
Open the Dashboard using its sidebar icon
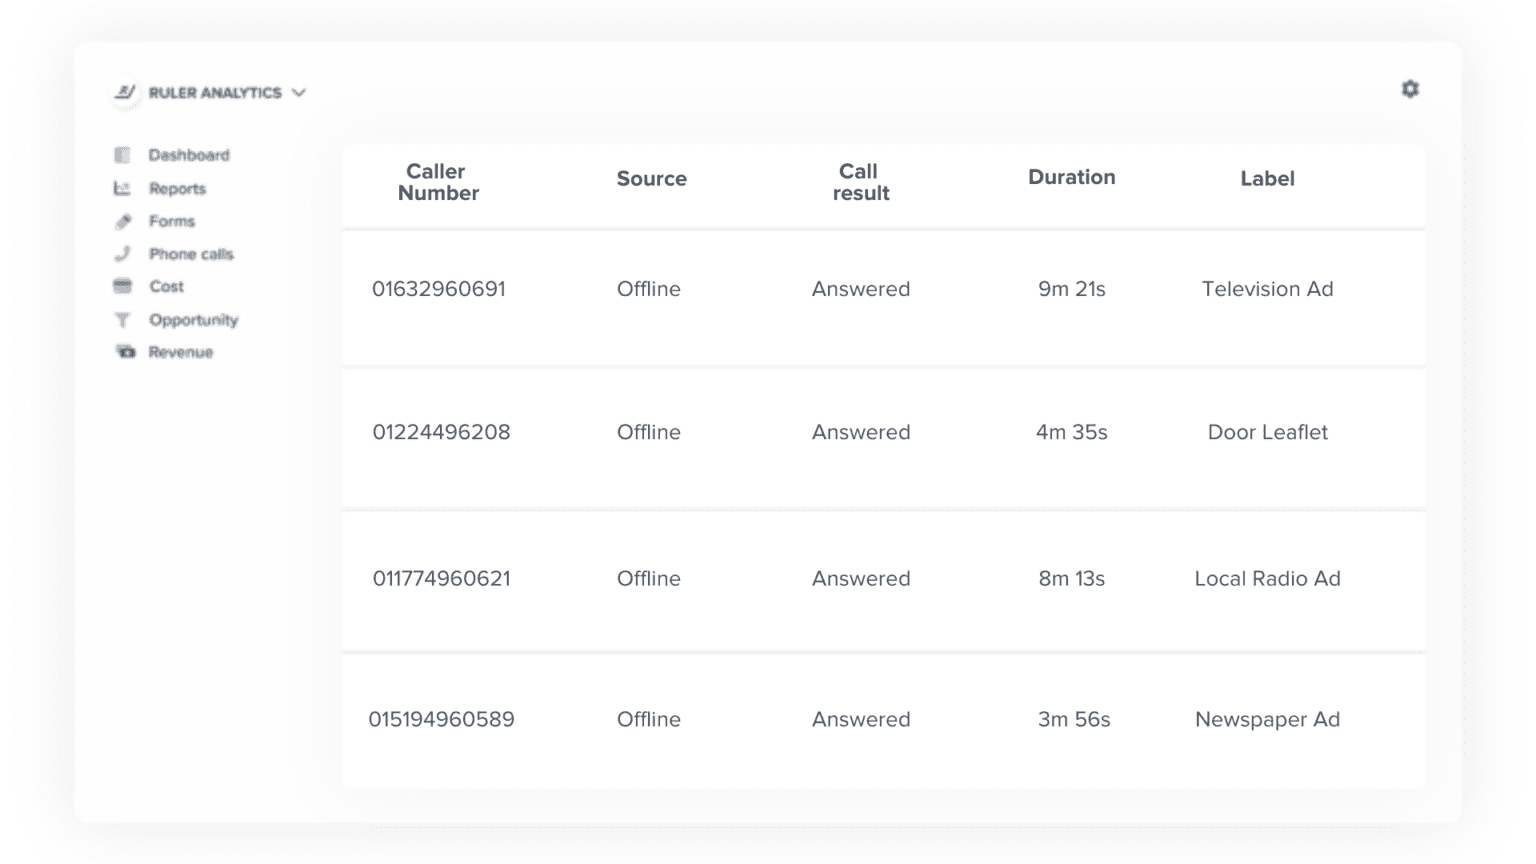[122, 155]
